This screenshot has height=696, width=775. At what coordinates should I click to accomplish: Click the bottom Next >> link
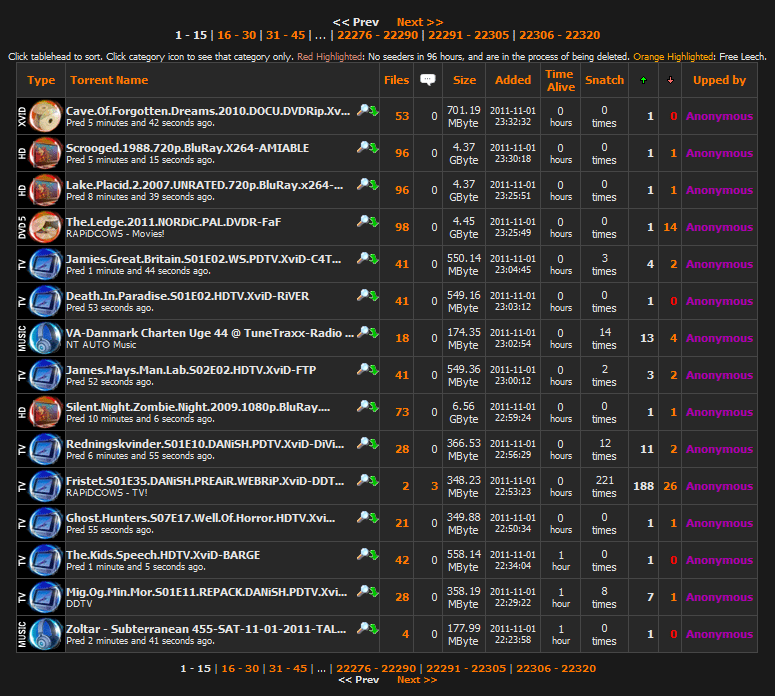[x=417, y=680]
